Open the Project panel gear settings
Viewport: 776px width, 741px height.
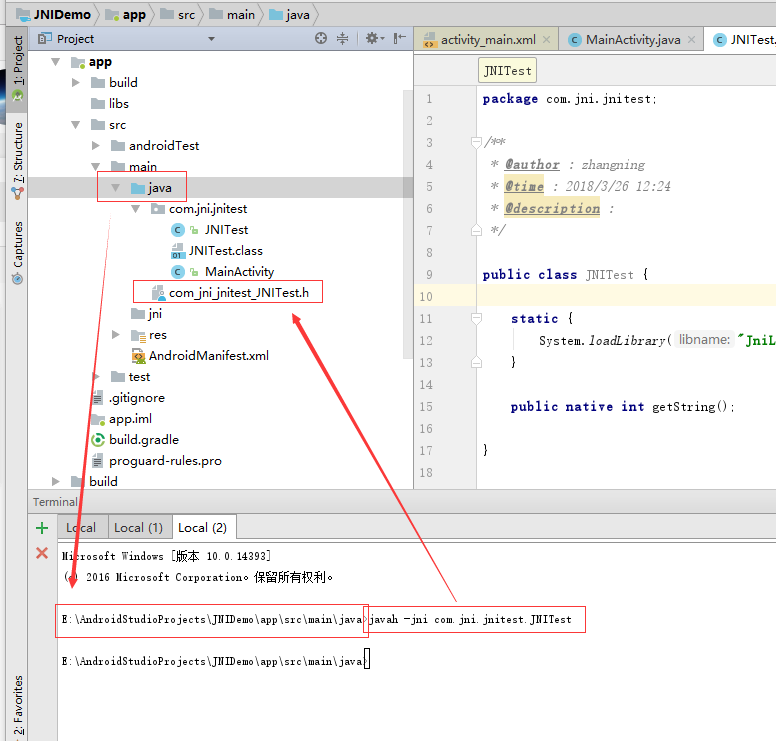tap(375, 39)
